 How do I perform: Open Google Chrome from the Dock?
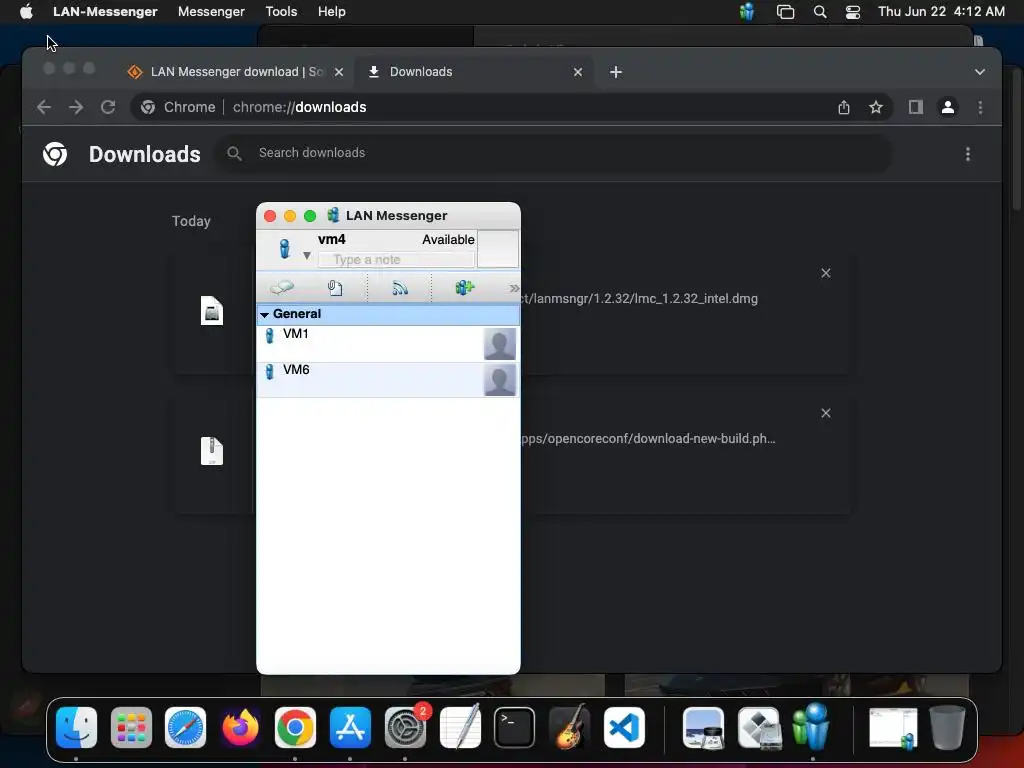(295, 728)
